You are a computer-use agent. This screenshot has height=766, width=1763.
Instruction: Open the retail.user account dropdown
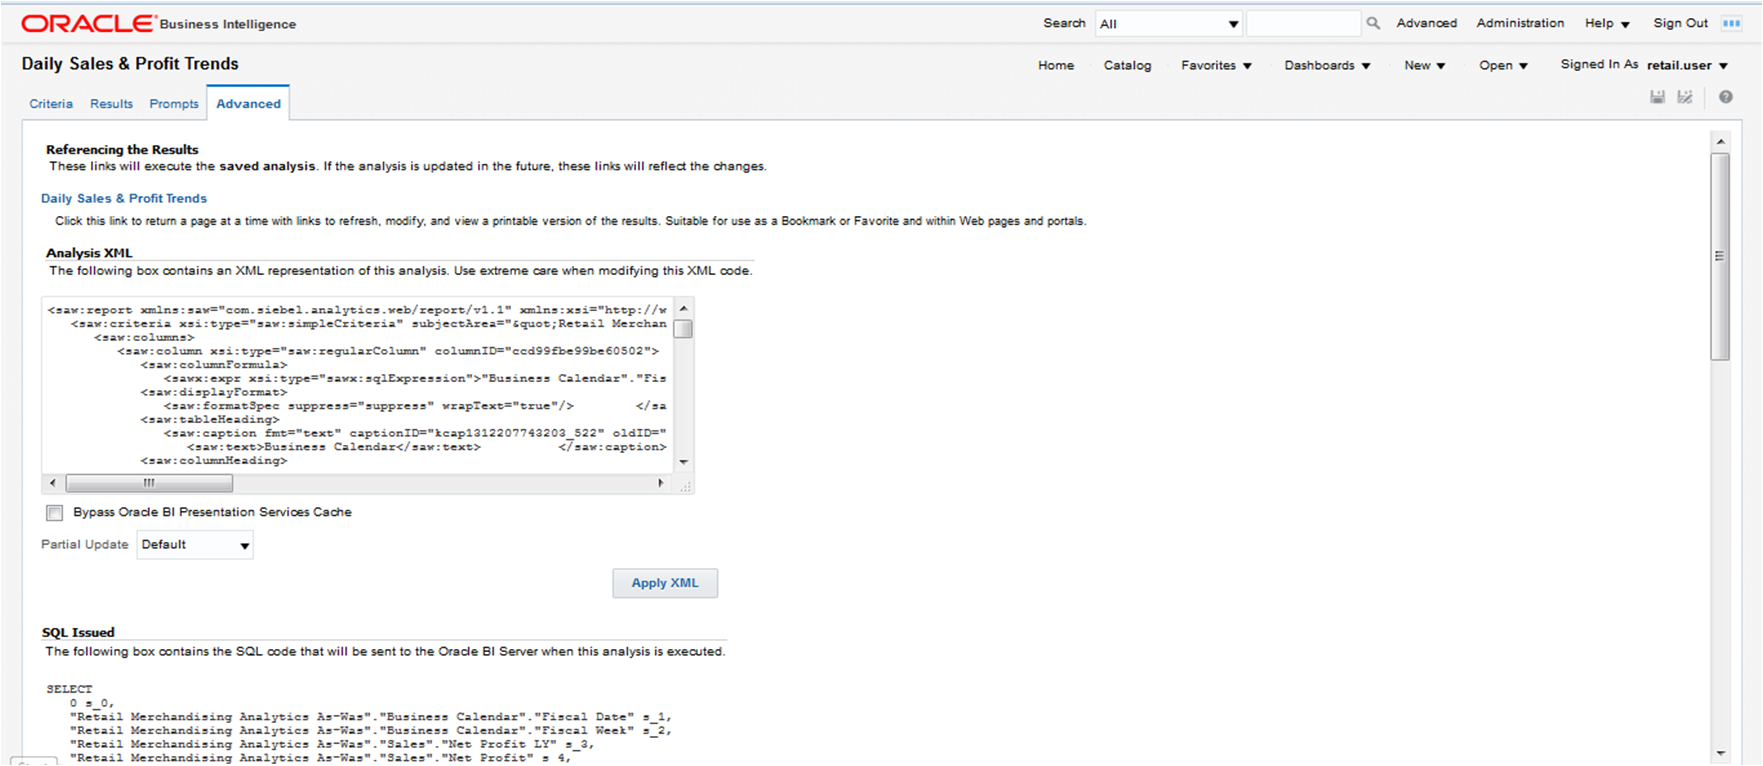1687,65
